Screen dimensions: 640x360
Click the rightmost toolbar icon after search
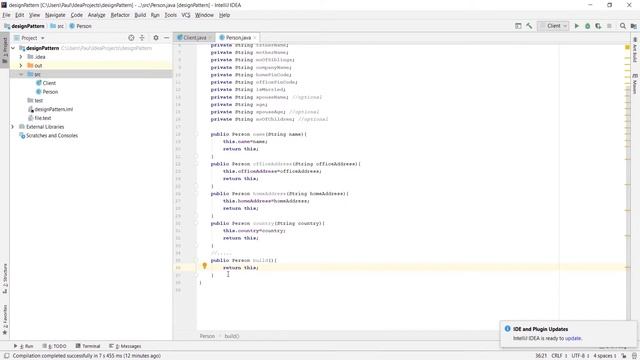point(633,26)
